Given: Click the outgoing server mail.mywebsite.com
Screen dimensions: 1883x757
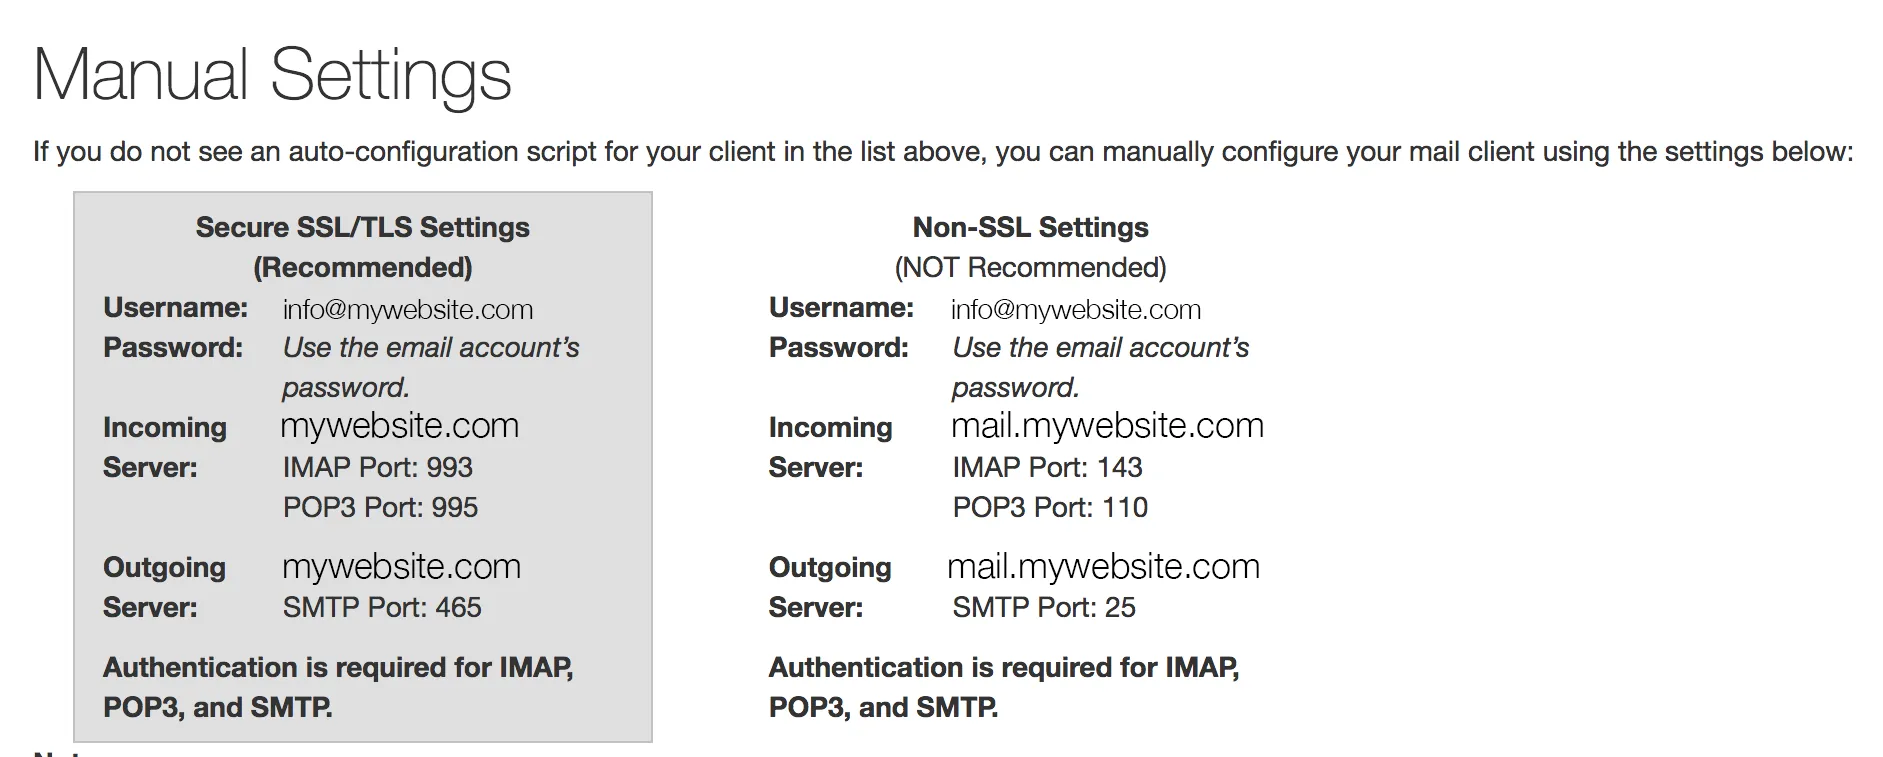Looking at the screenshot, I should (1103, 567).
